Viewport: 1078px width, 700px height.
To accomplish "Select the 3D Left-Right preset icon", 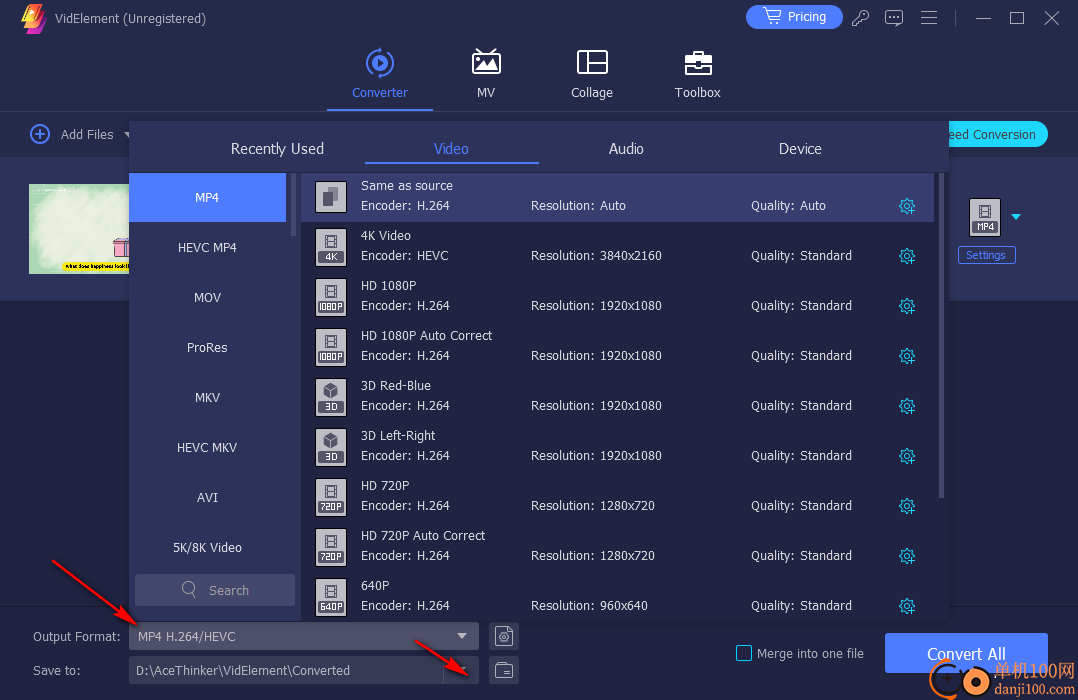I will click(x=331, y=447).
